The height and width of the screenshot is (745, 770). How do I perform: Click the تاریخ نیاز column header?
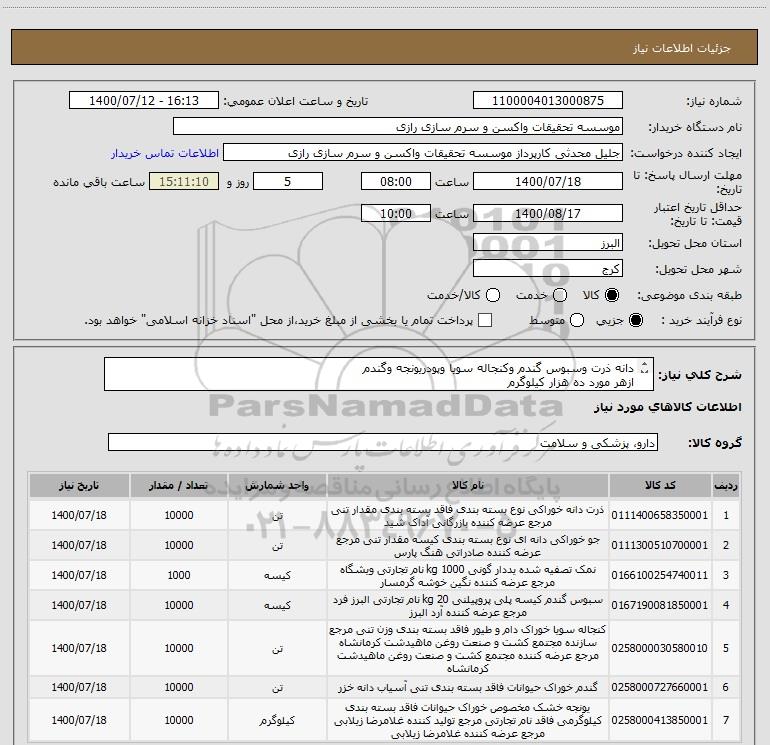[x=79, y=486]
